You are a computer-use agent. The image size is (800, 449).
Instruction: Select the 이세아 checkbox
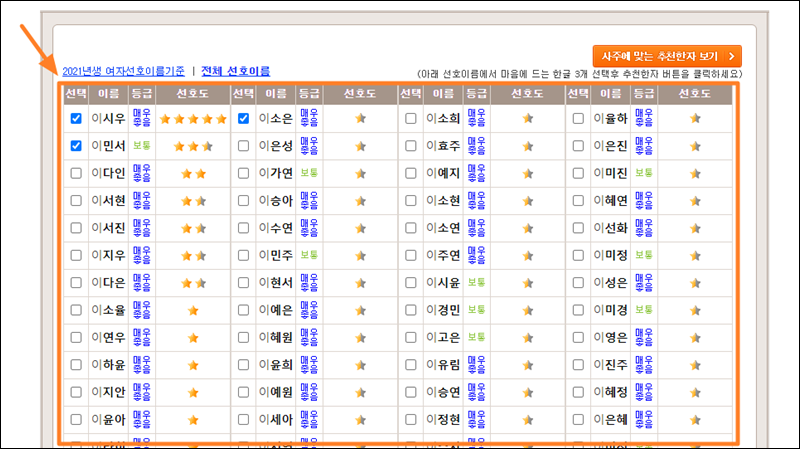(x=243, y=419)
